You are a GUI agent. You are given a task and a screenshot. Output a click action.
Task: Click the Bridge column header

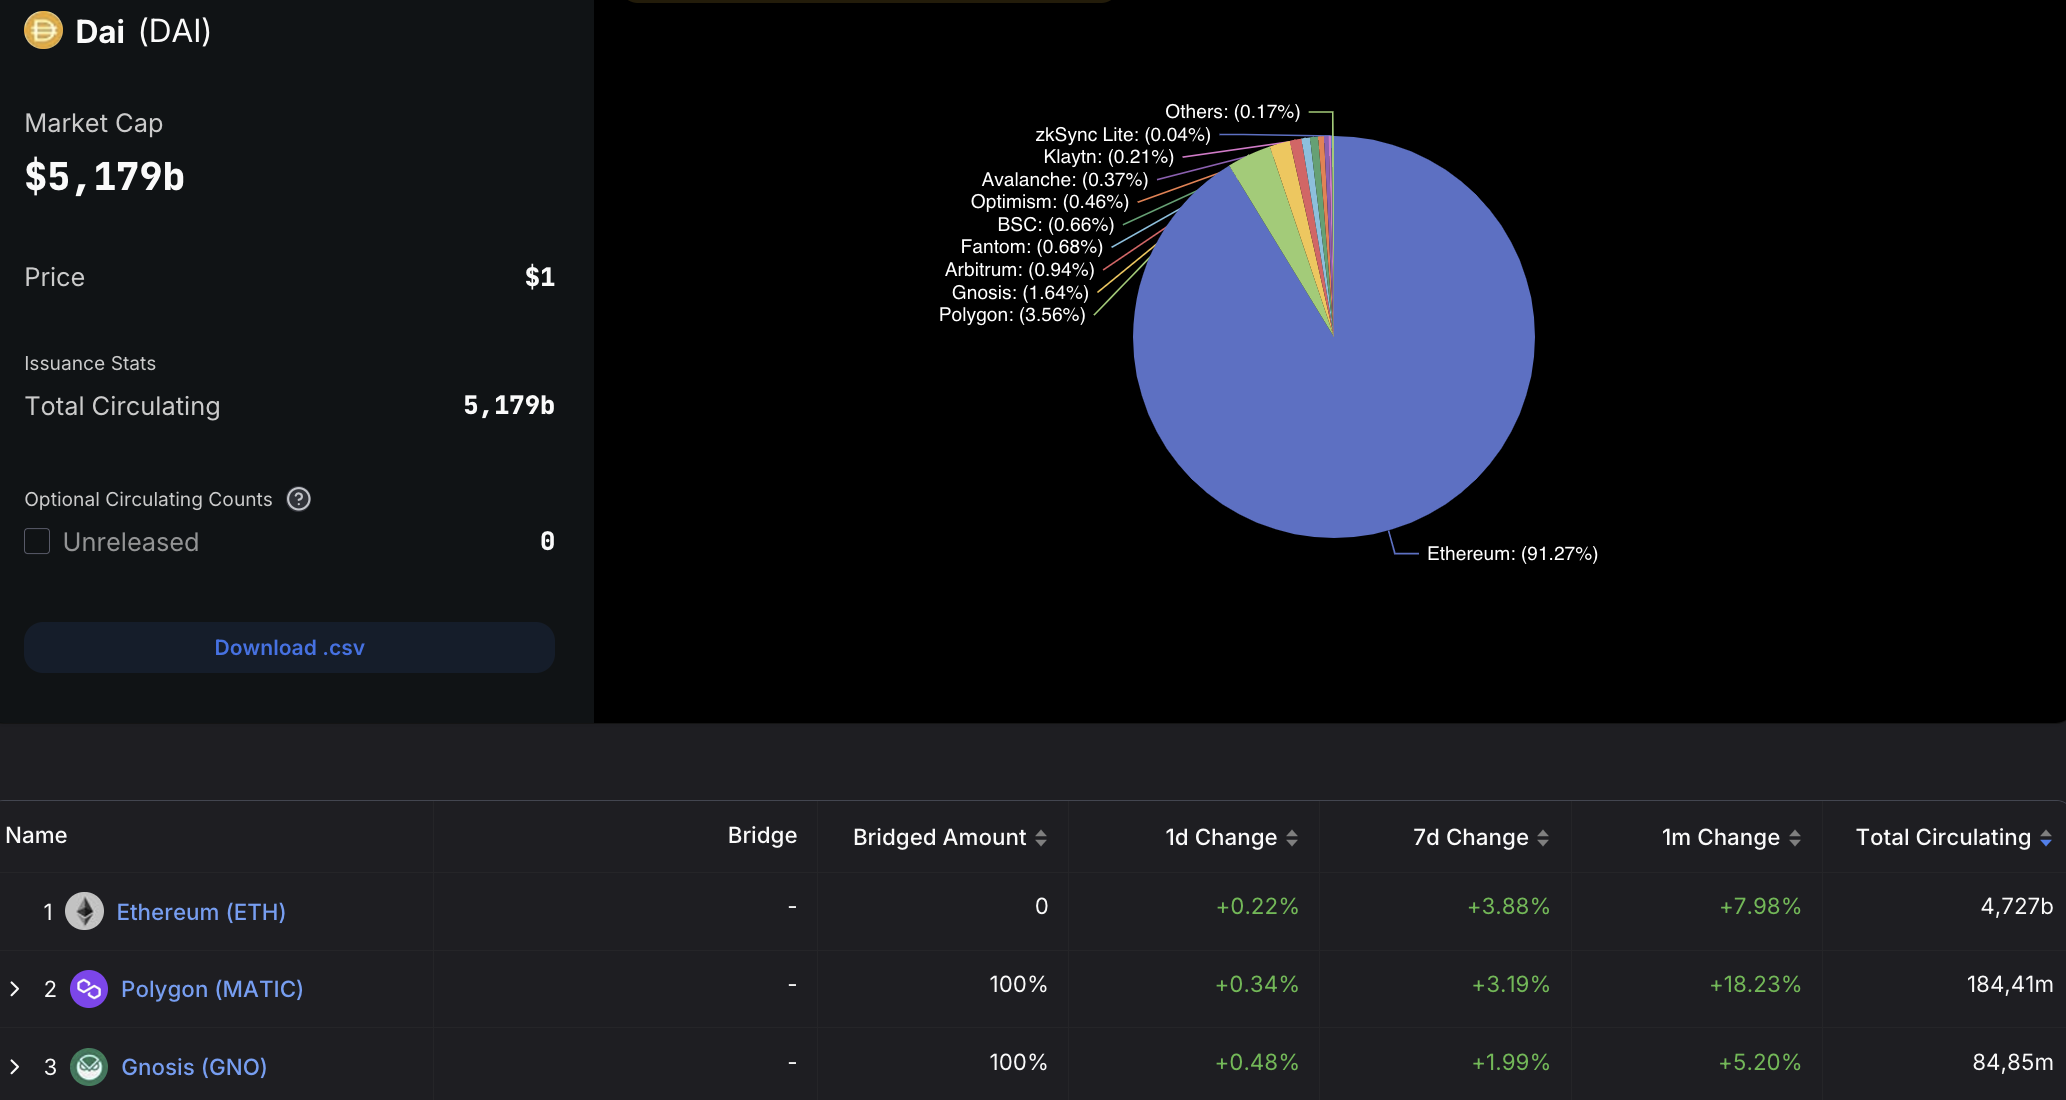point(762,835)
